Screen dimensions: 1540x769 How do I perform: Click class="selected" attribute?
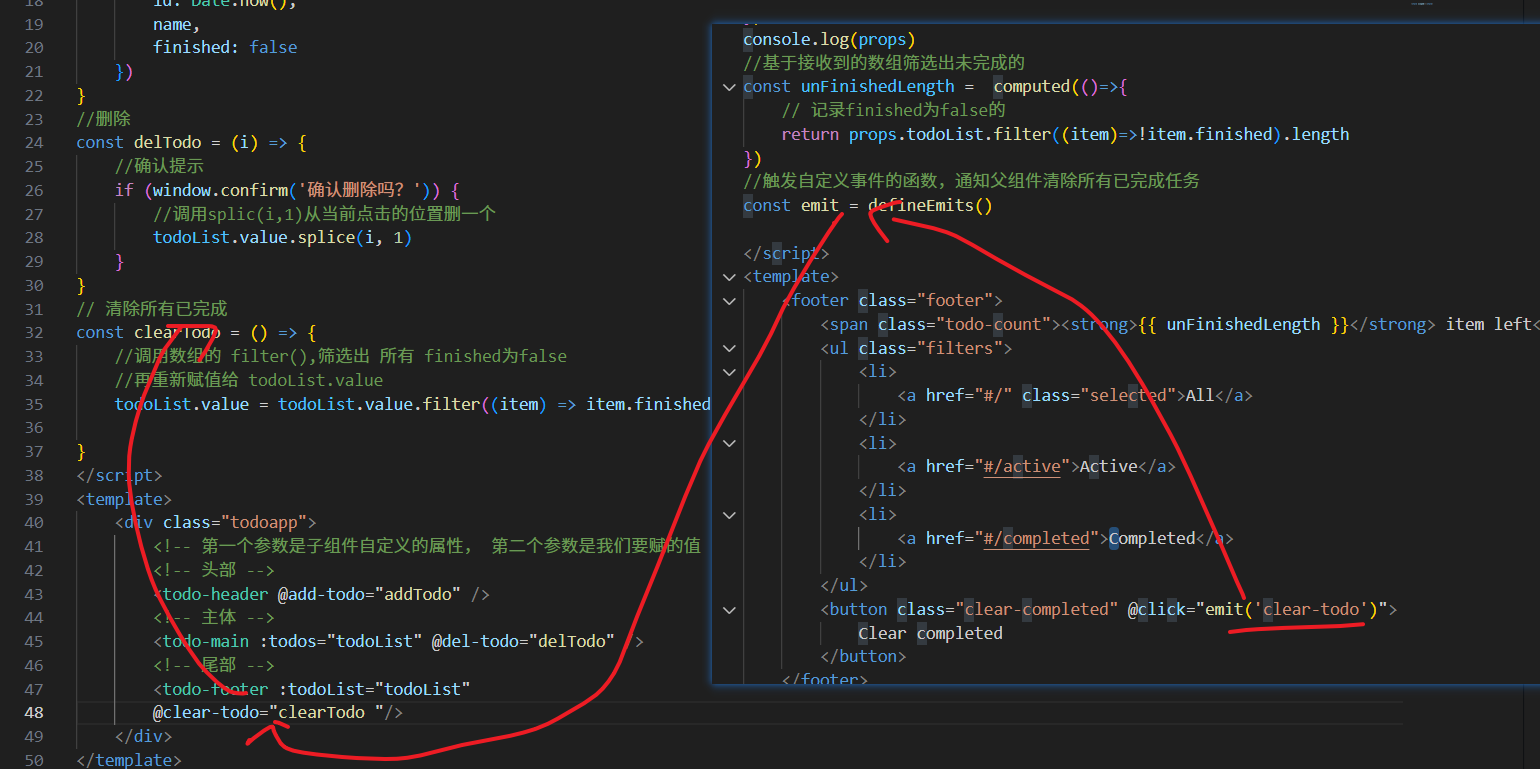pos(1099,395)
